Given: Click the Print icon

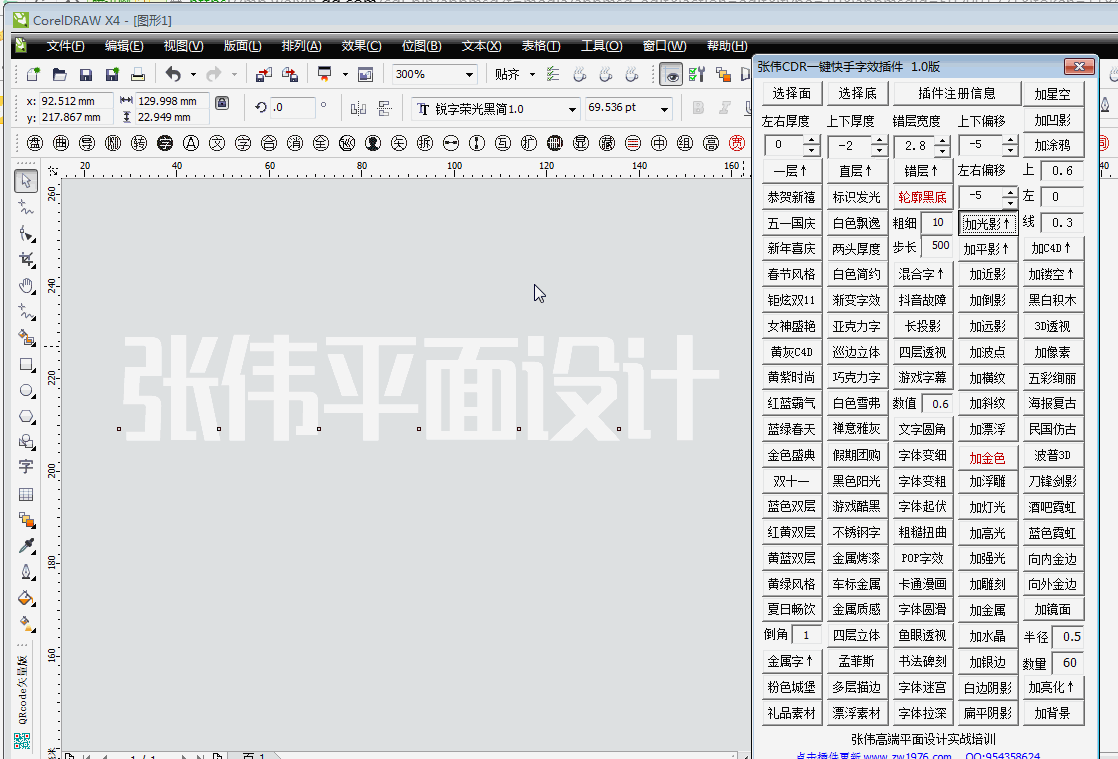Looking at the screenshot, I should tap(138, 74).
